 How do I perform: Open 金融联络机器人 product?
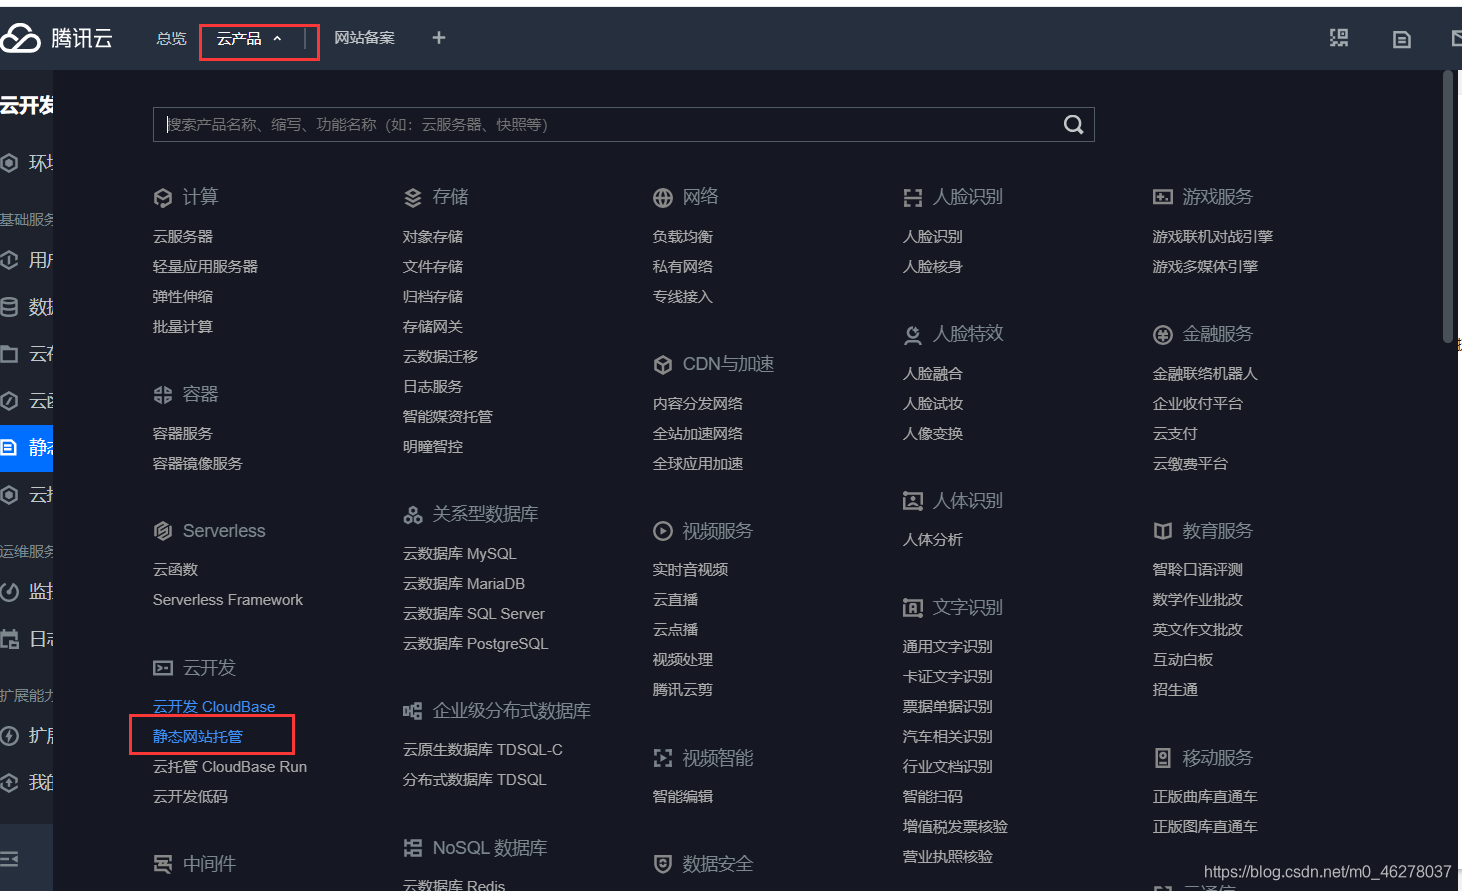pos(1205,374)
